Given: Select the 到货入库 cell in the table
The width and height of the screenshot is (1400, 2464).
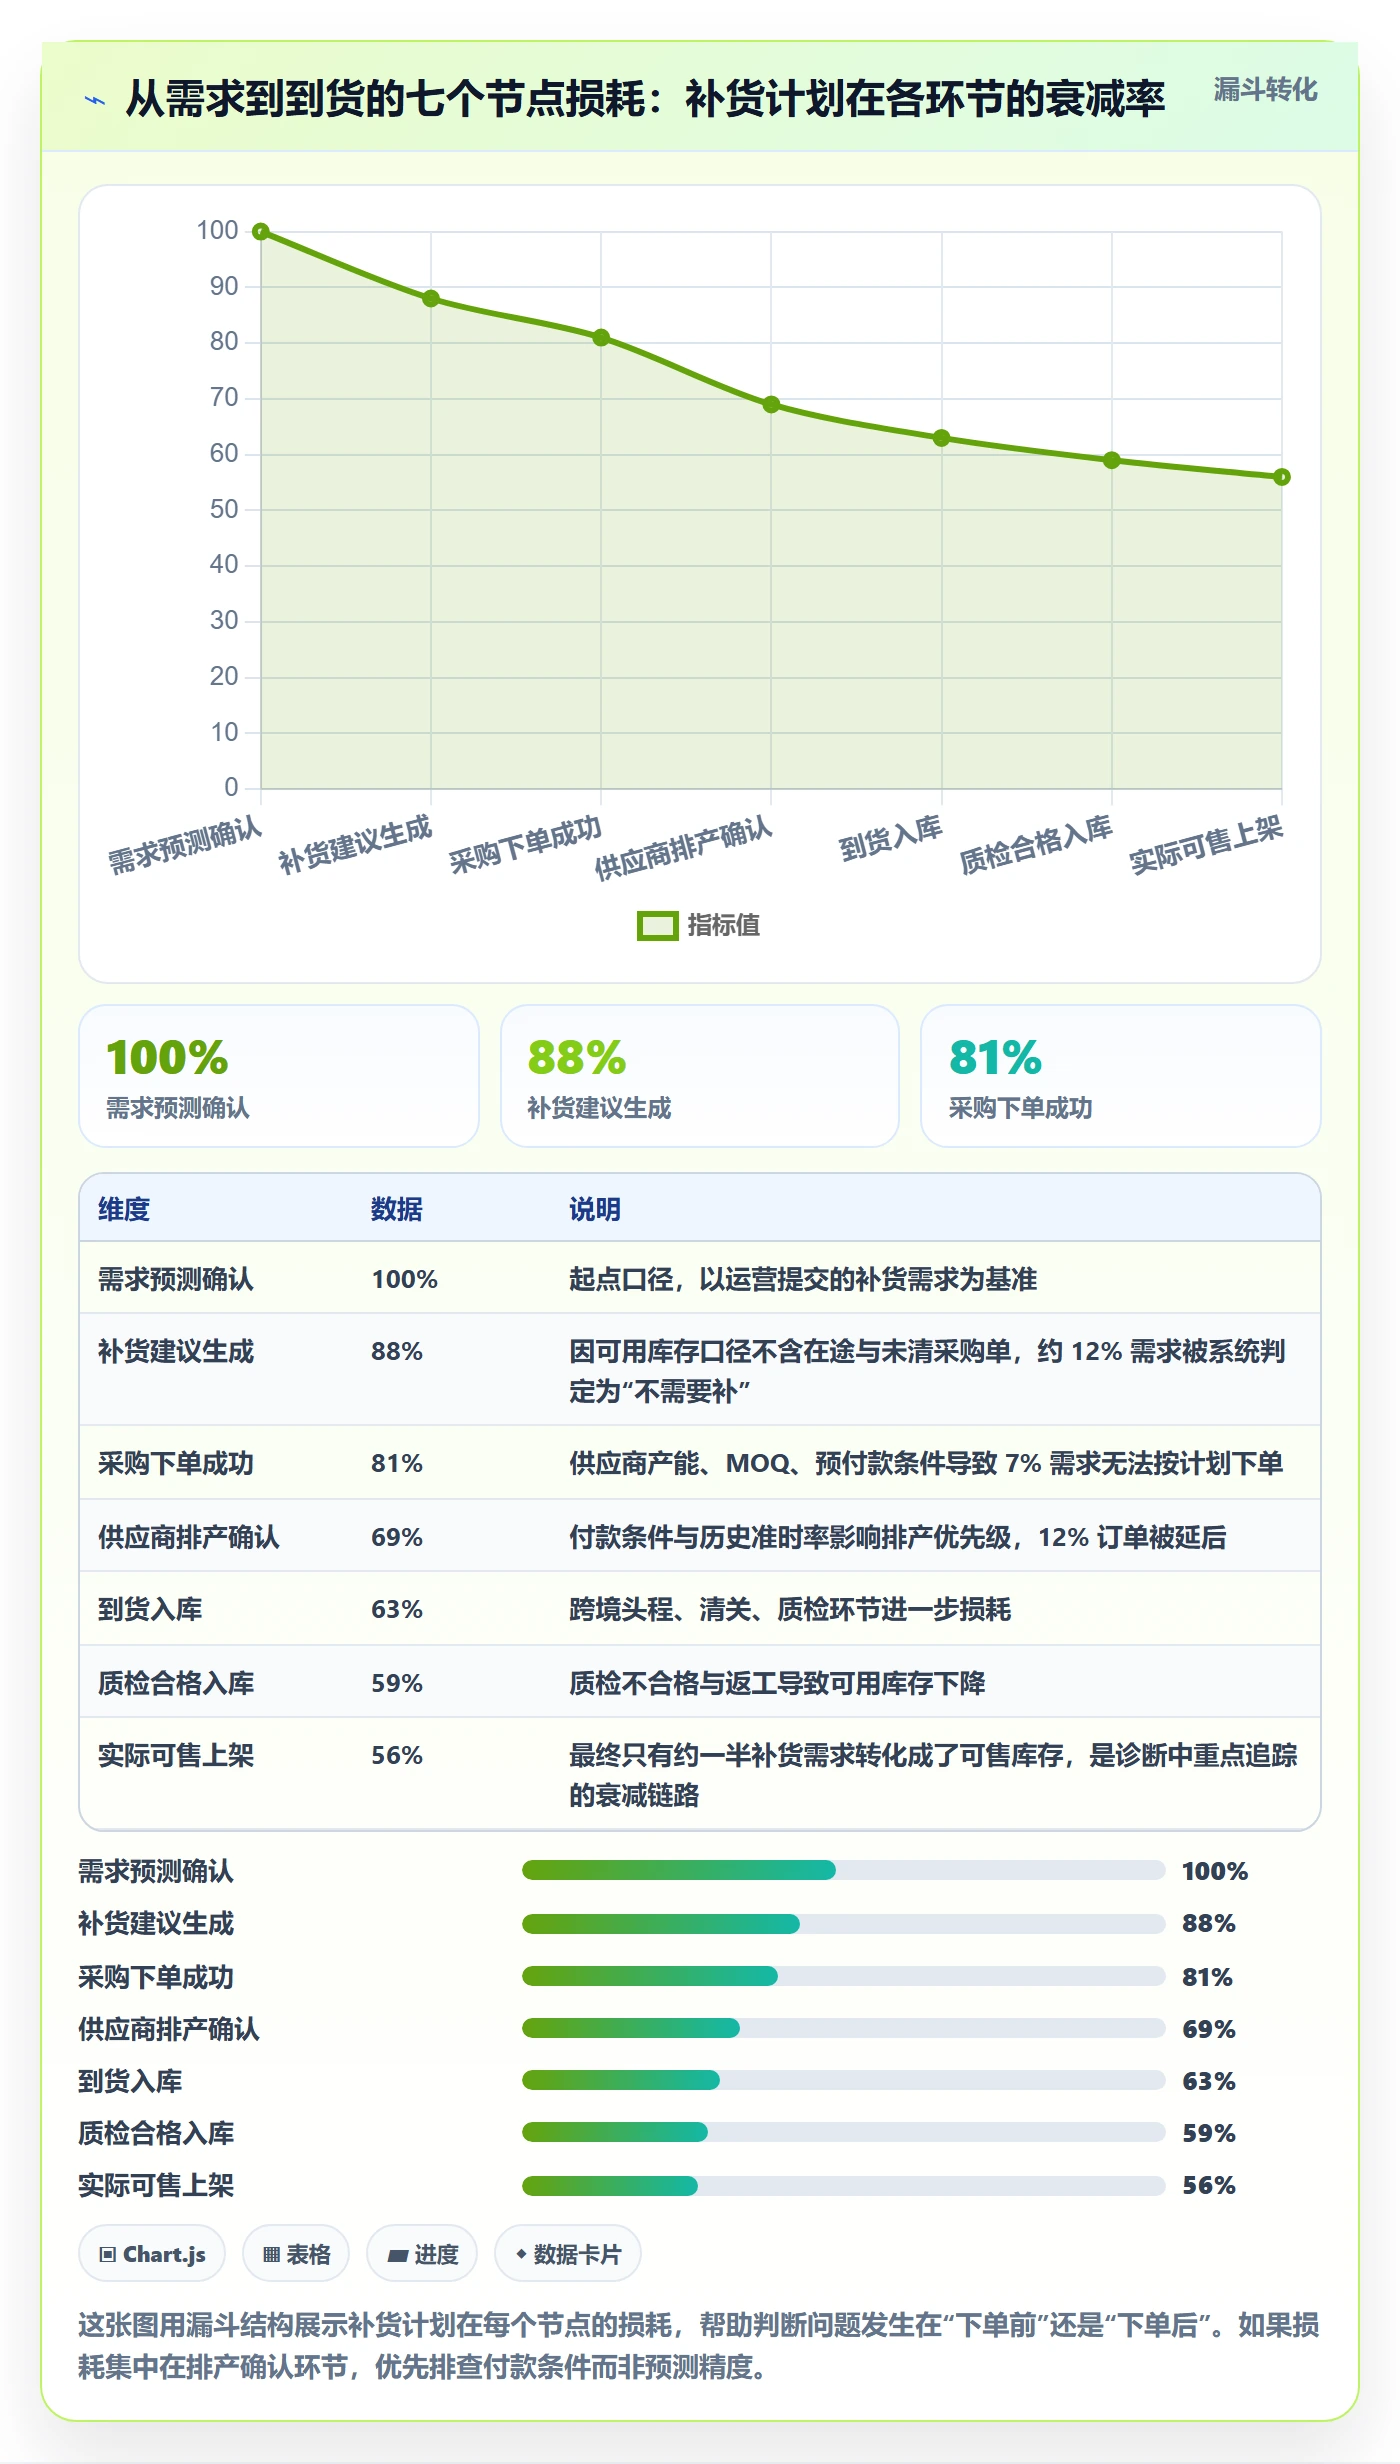Looking at the screenshot, I should [150, 1609].
